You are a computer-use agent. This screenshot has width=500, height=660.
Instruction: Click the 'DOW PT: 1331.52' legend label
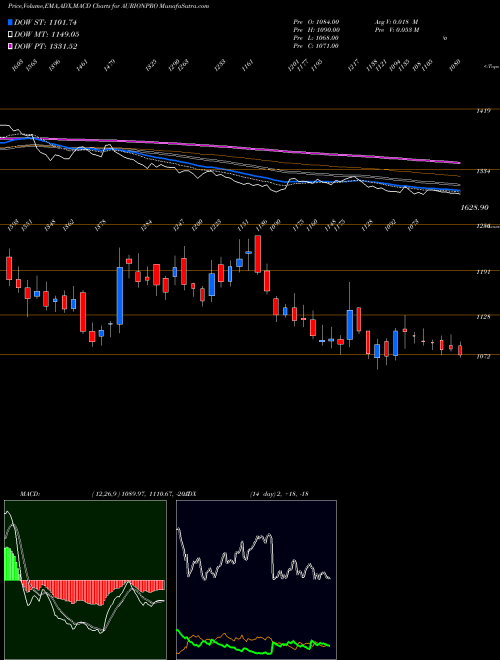click(46, 47)
